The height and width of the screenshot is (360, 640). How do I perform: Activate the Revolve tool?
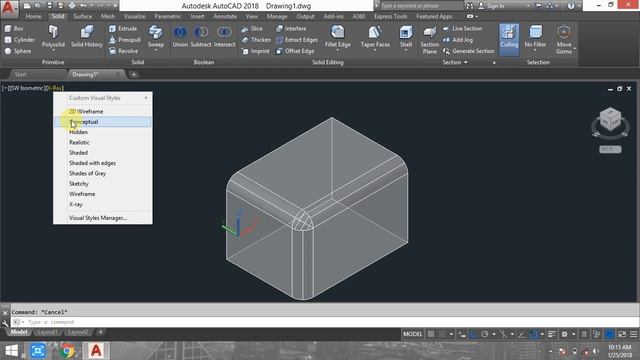[x=123, y=51]
